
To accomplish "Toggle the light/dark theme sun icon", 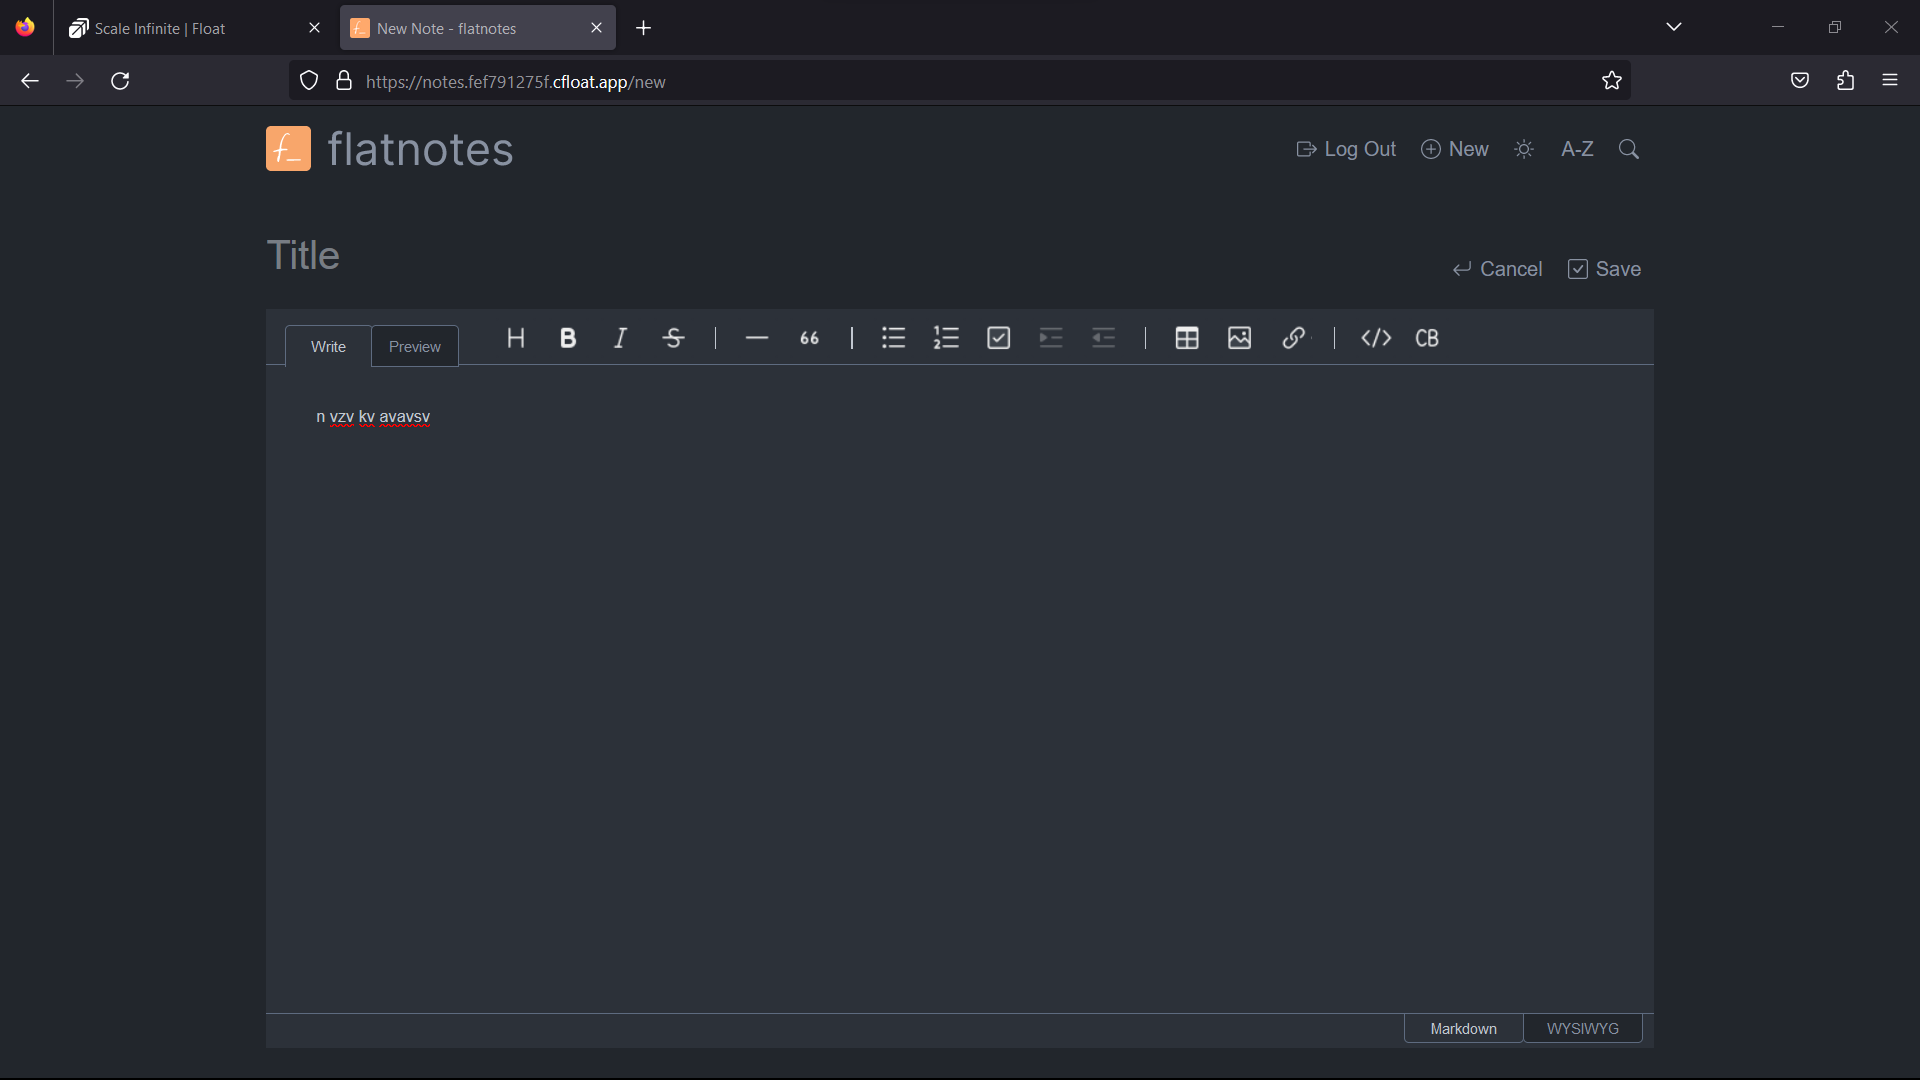I will tap(1524, 149).
